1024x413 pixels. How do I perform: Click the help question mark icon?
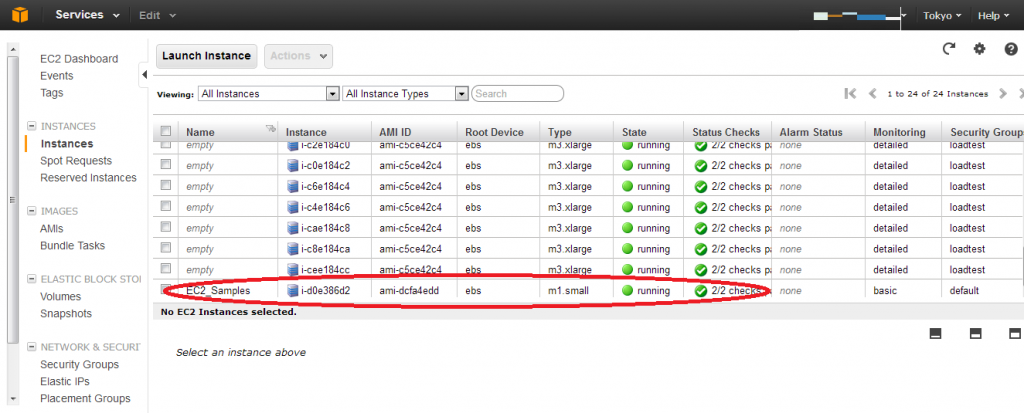tap(1011, 49)
